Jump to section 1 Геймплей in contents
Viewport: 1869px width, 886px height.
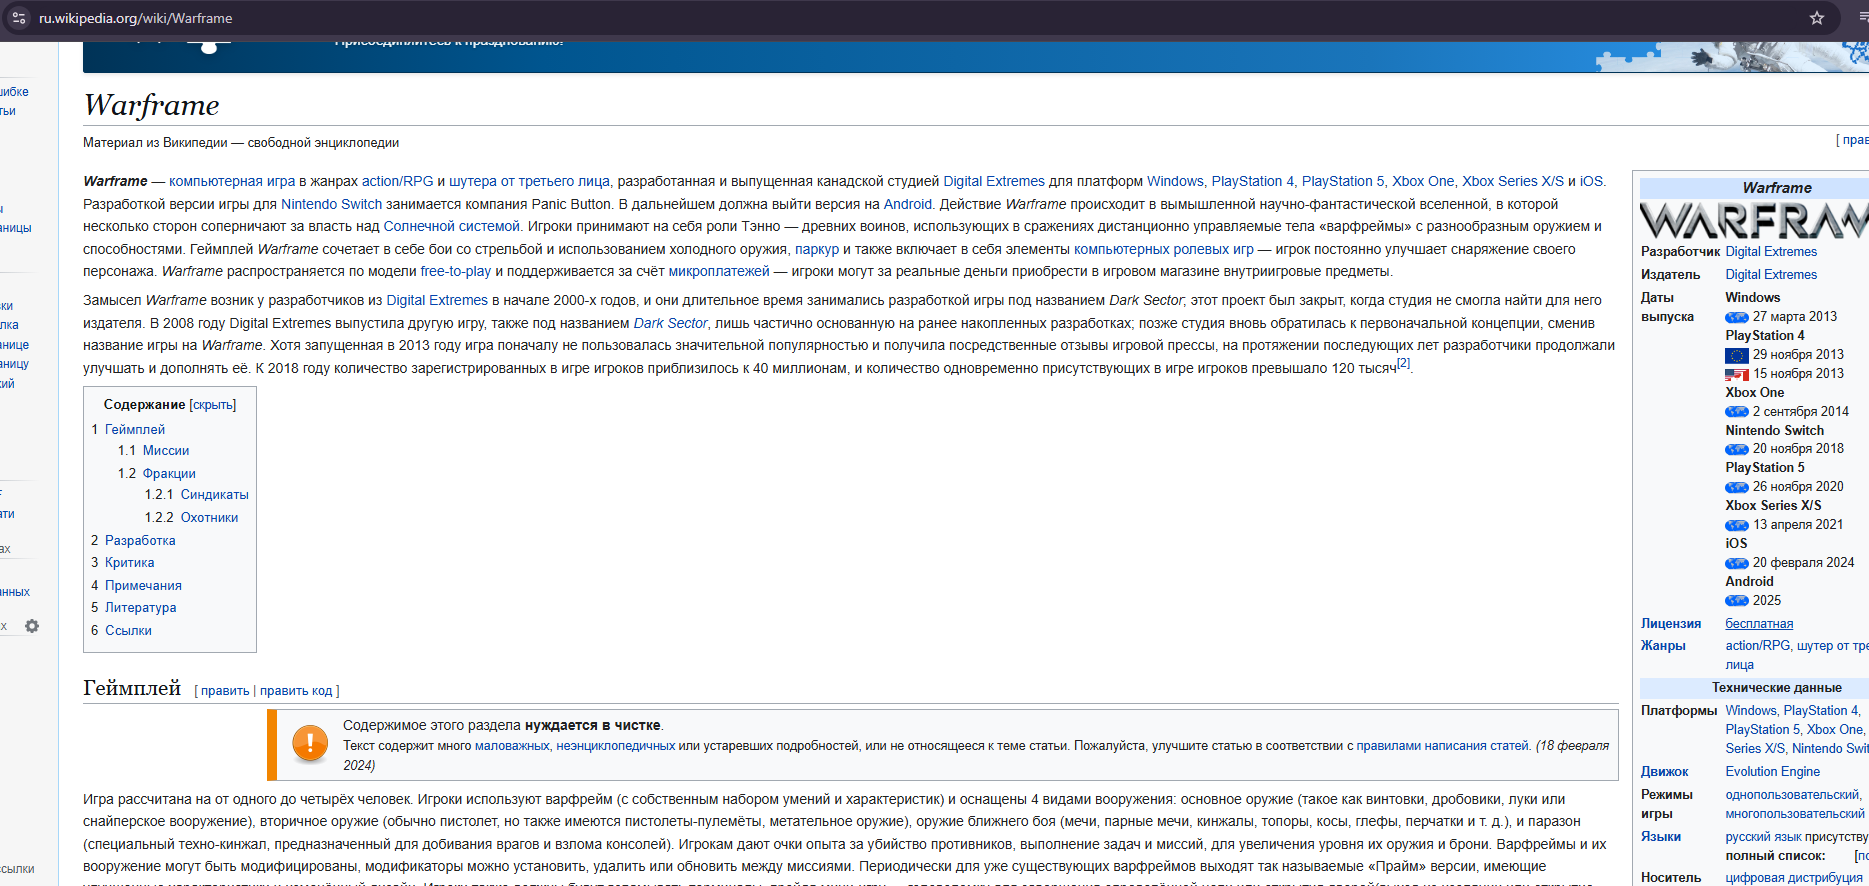tap(135, 430)
